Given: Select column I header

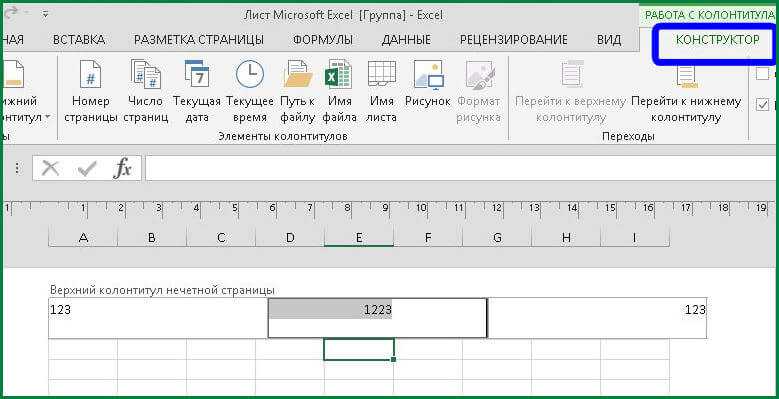Looking at the screenshot, I should tap(635, 238).
